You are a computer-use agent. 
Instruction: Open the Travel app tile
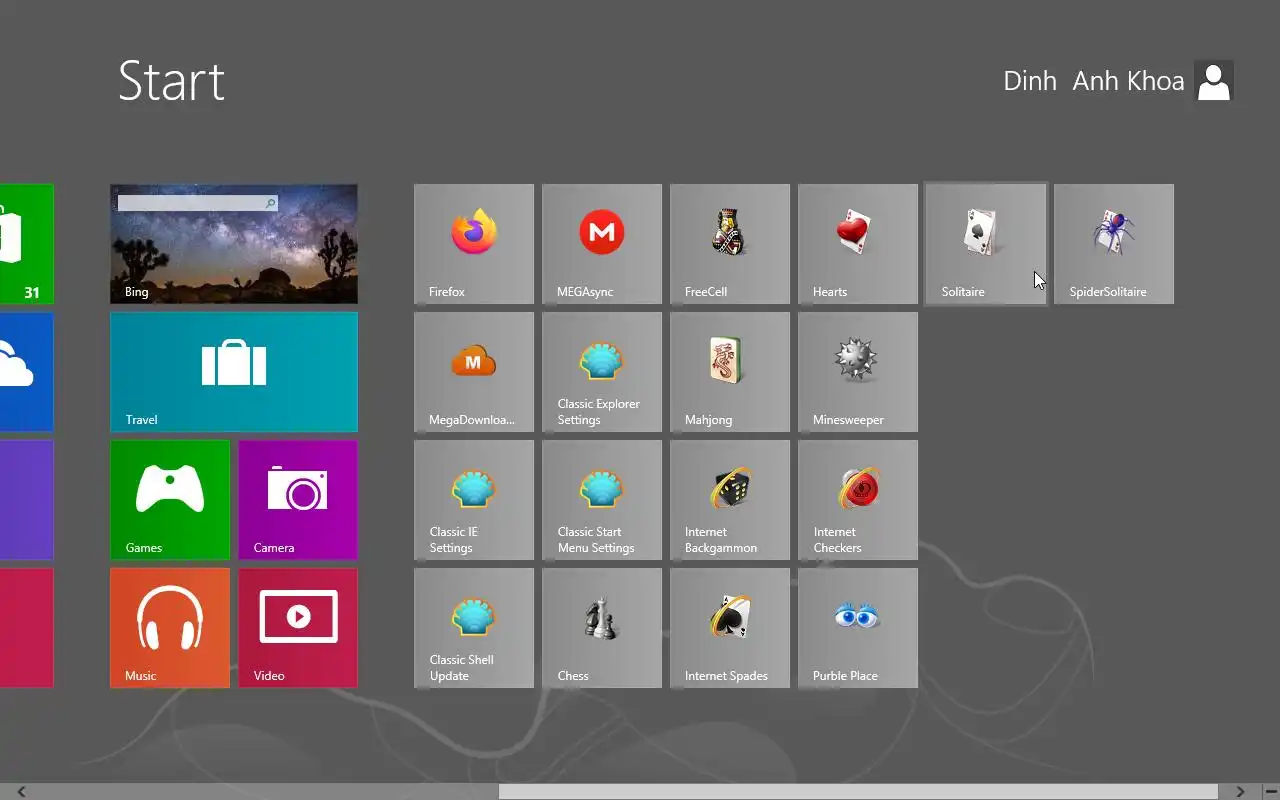coord(234,372)
